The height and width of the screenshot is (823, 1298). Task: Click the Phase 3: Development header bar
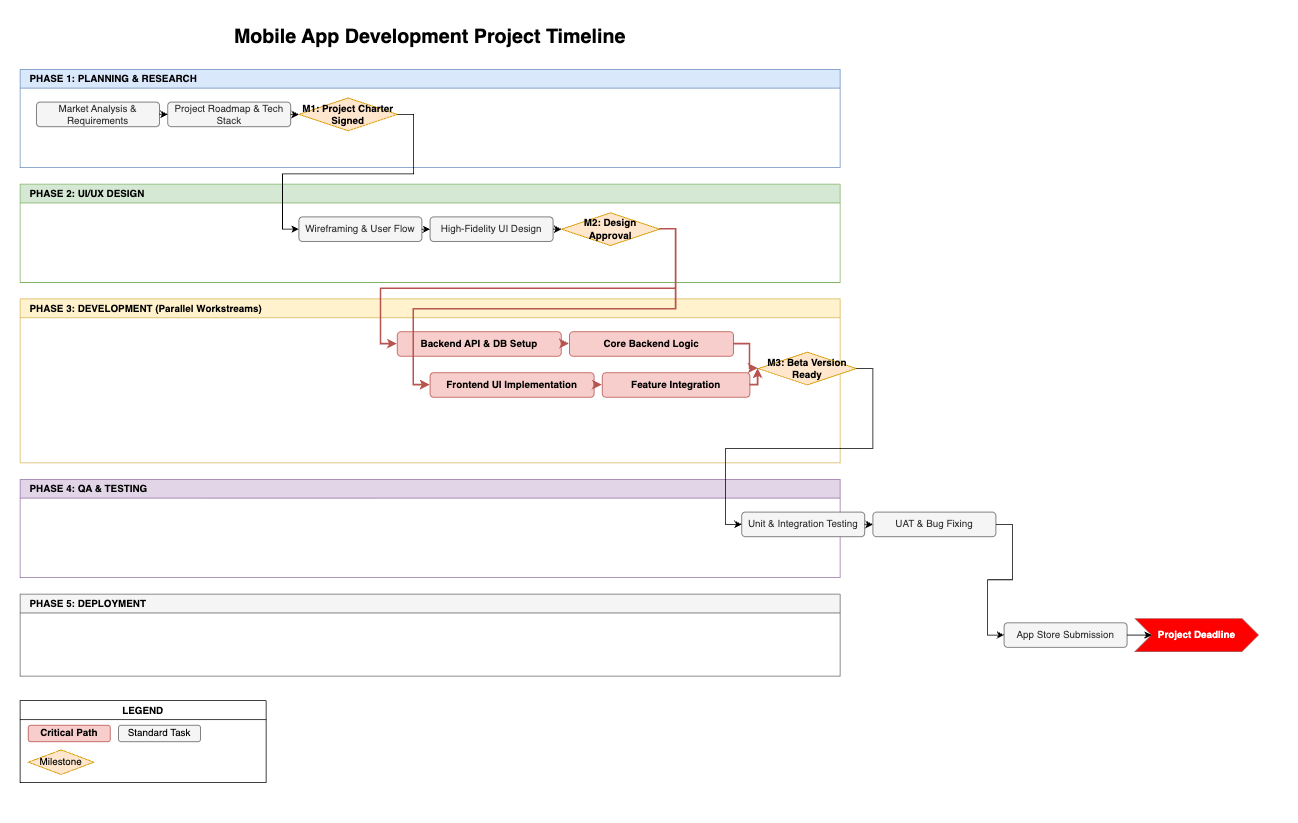[x=430, y=309]
